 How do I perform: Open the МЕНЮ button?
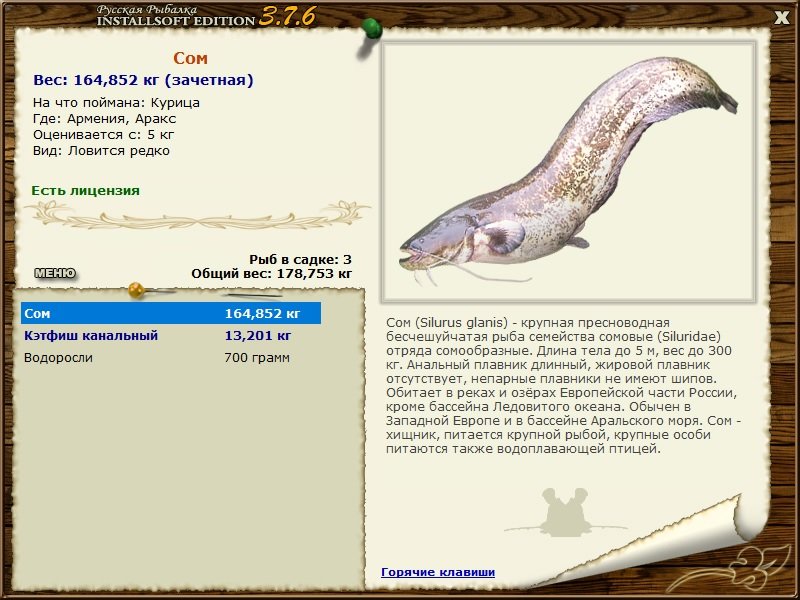pos(55,273)
